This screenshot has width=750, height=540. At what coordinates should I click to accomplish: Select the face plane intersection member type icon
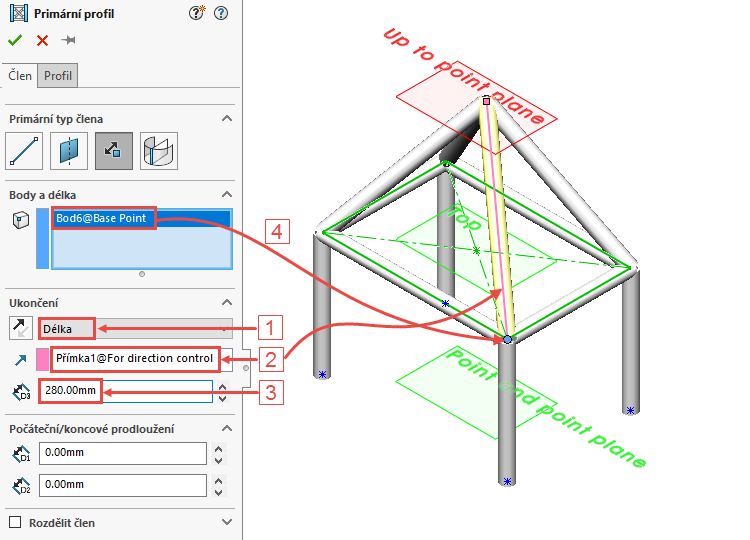[x=159, y=151]
